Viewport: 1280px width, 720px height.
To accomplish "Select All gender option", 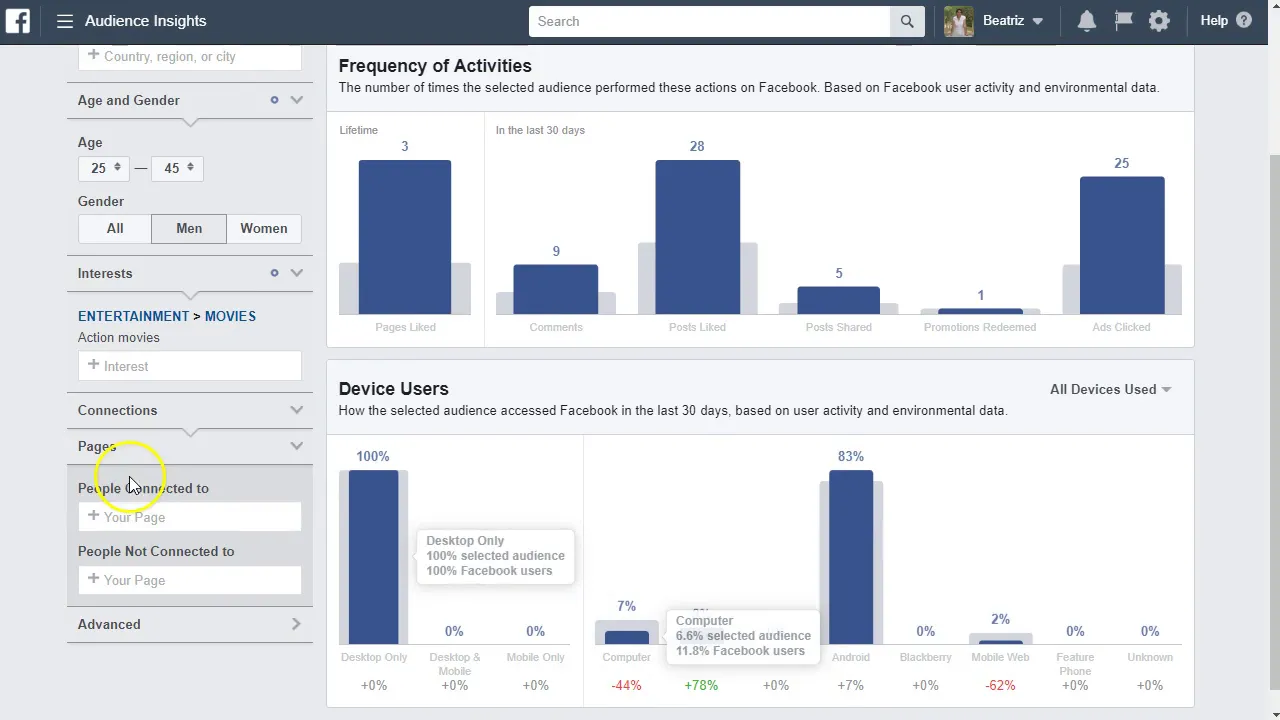I will coord(115,228).
